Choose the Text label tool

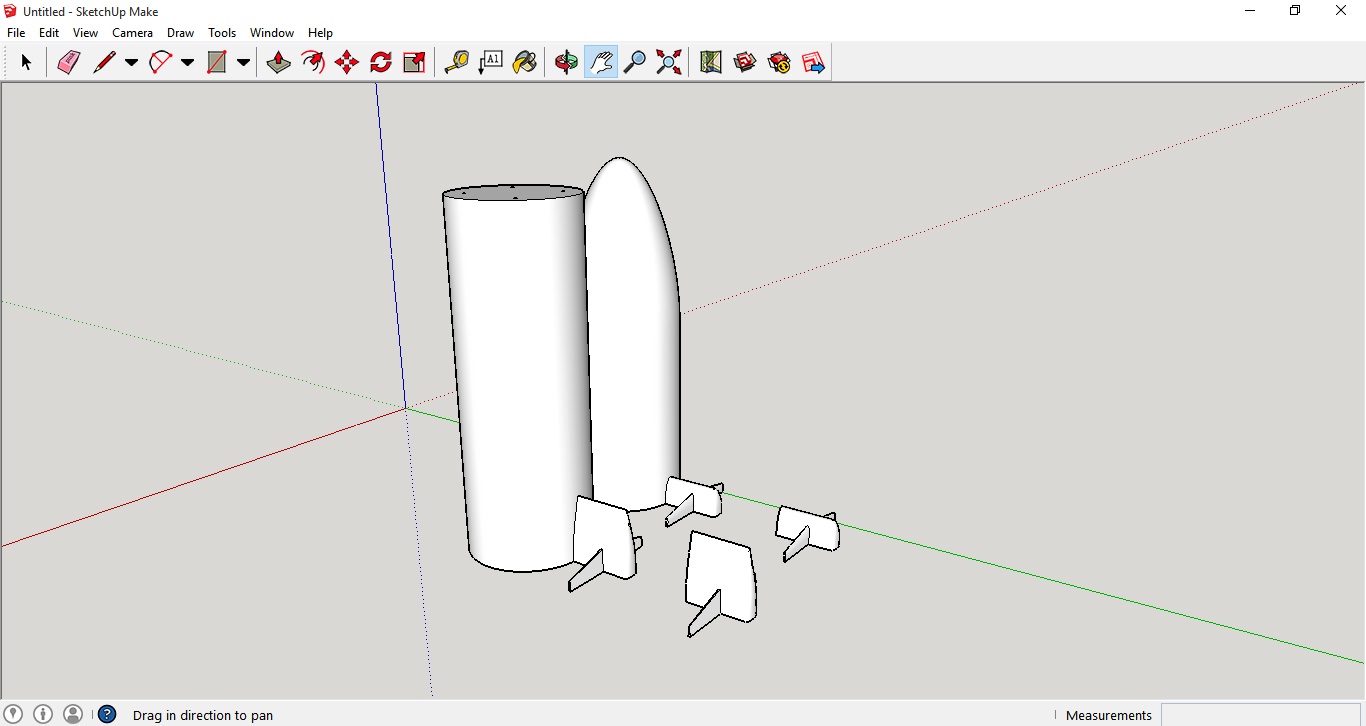[491, 63]
